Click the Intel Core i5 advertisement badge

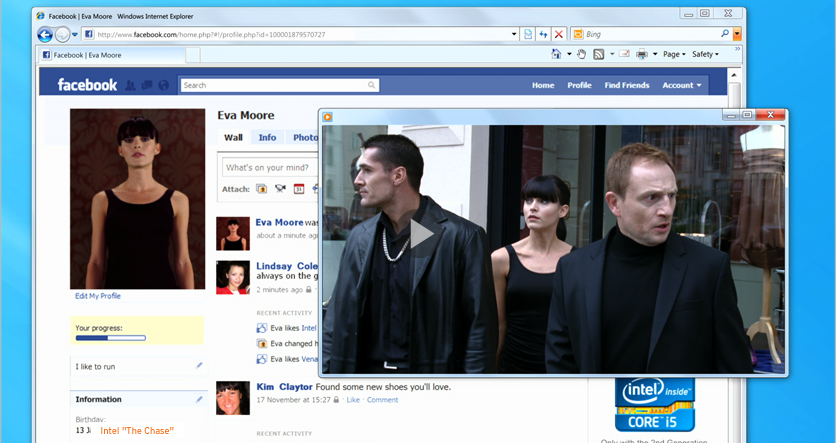coord(655,405)
